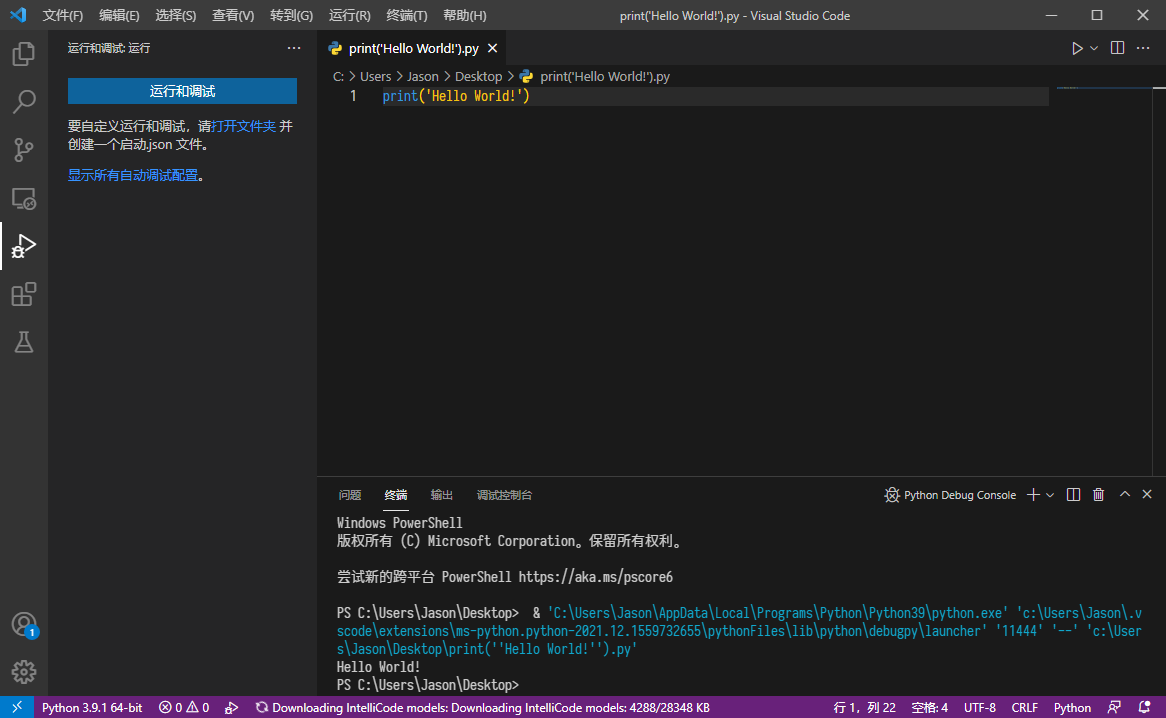Open the terminal selector dropdown beside the plus

[1052, 493]
